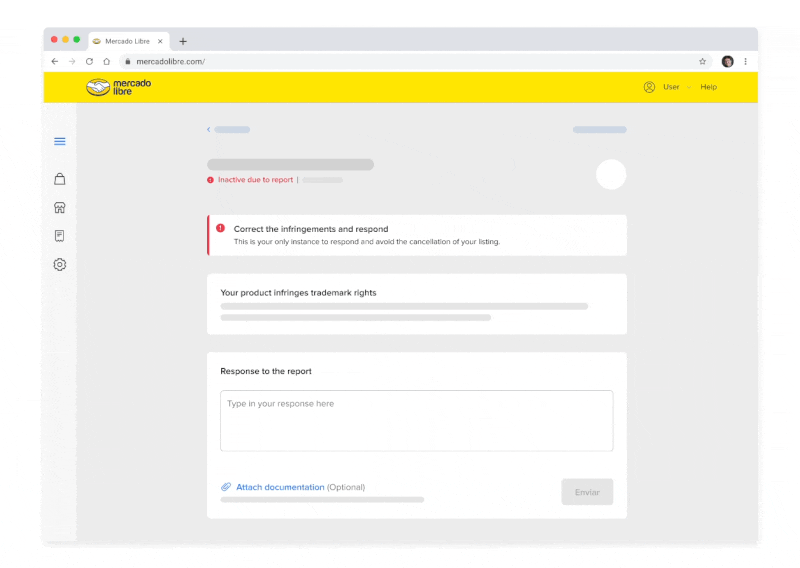
Task: Select the Mercado Libre browser tab
Action: click(127, 41)
